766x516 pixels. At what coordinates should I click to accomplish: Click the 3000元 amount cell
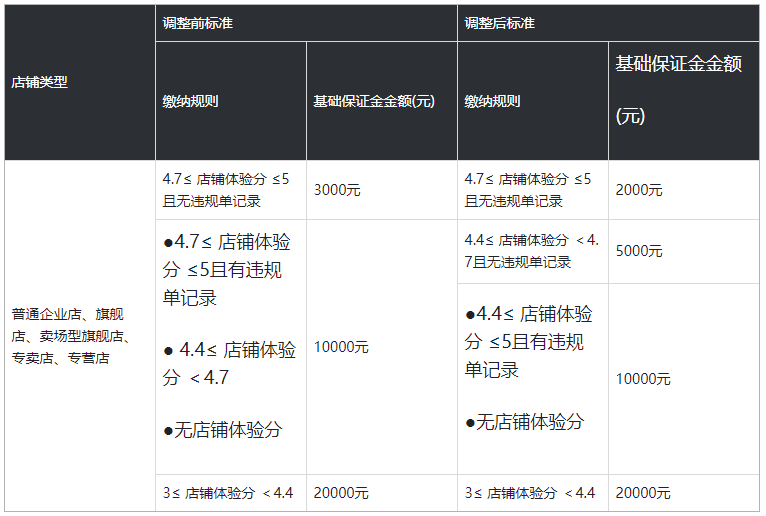pyautogui.click(x=337, y=190)
